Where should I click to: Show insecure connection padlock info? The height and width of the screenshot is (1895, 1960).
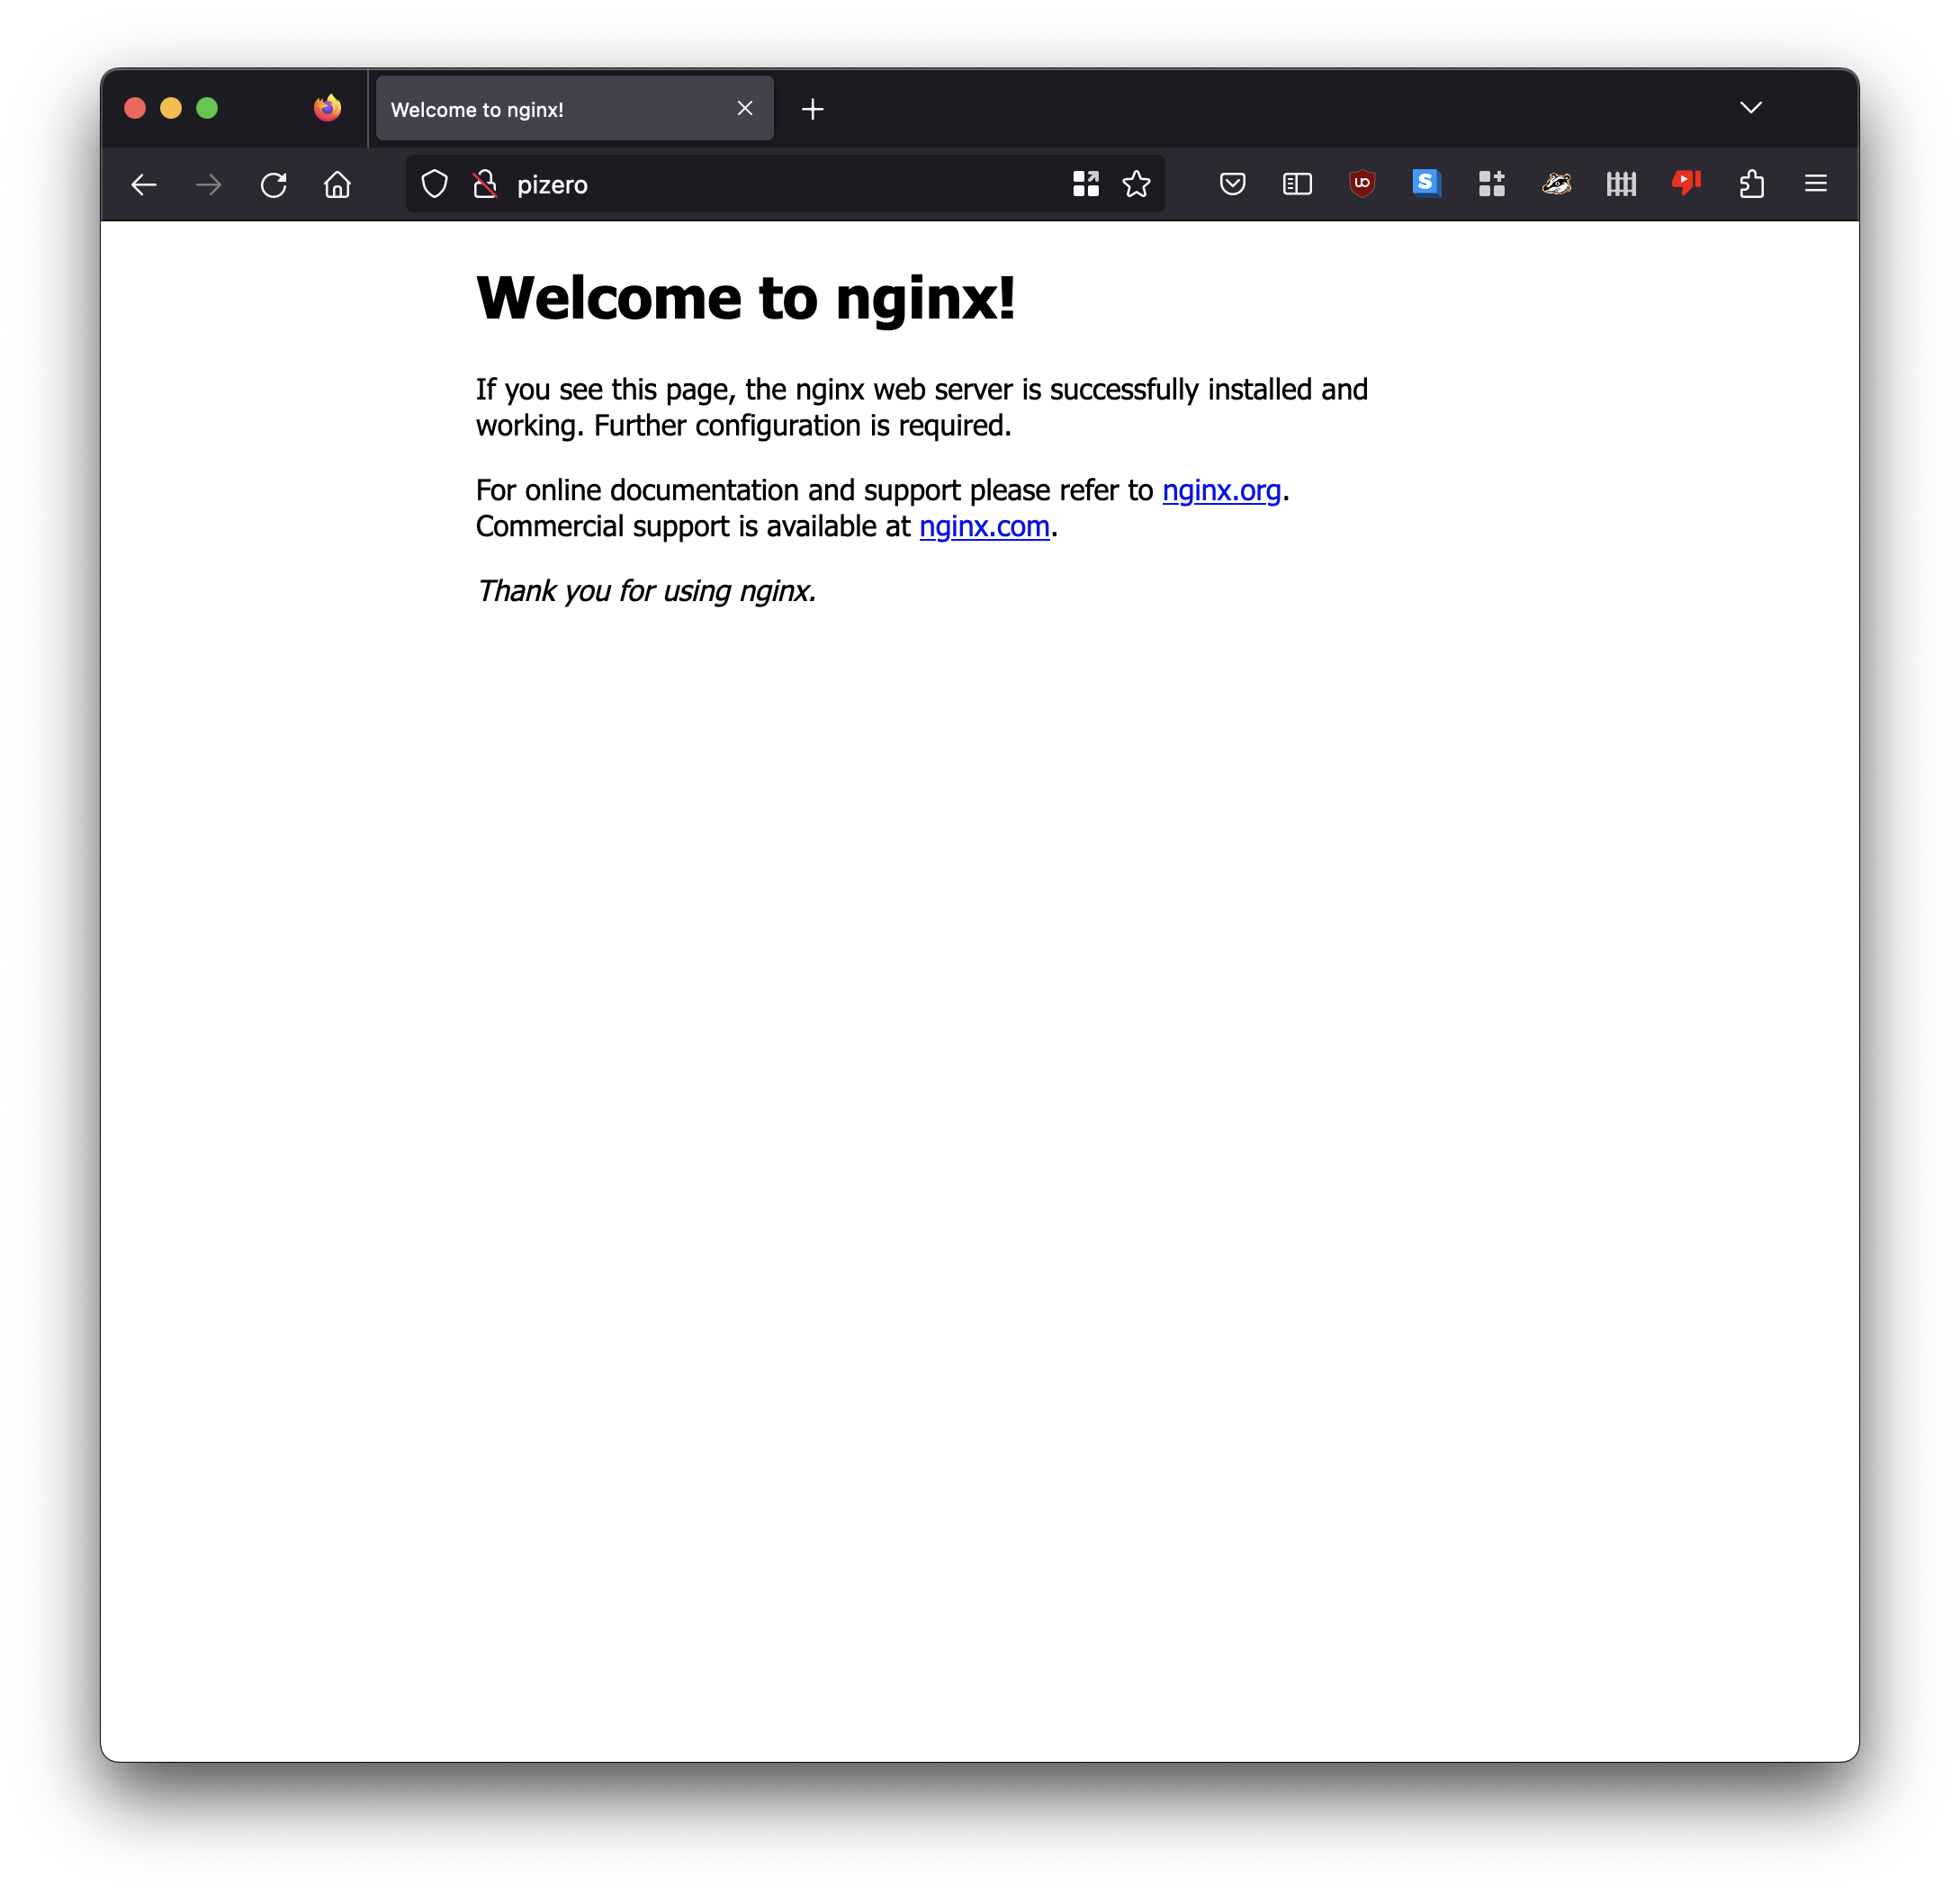(485, 184)
